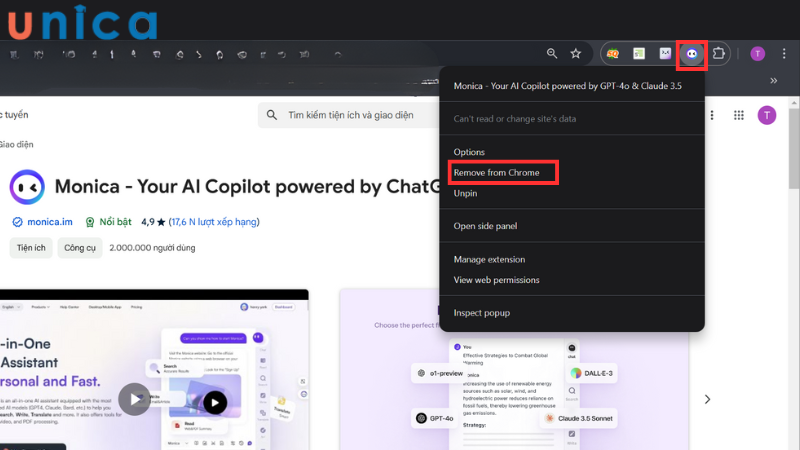Open the monica.im publisher link
Image resolution: width=800 pixels, height=450 pixels.
click(49, 222)
